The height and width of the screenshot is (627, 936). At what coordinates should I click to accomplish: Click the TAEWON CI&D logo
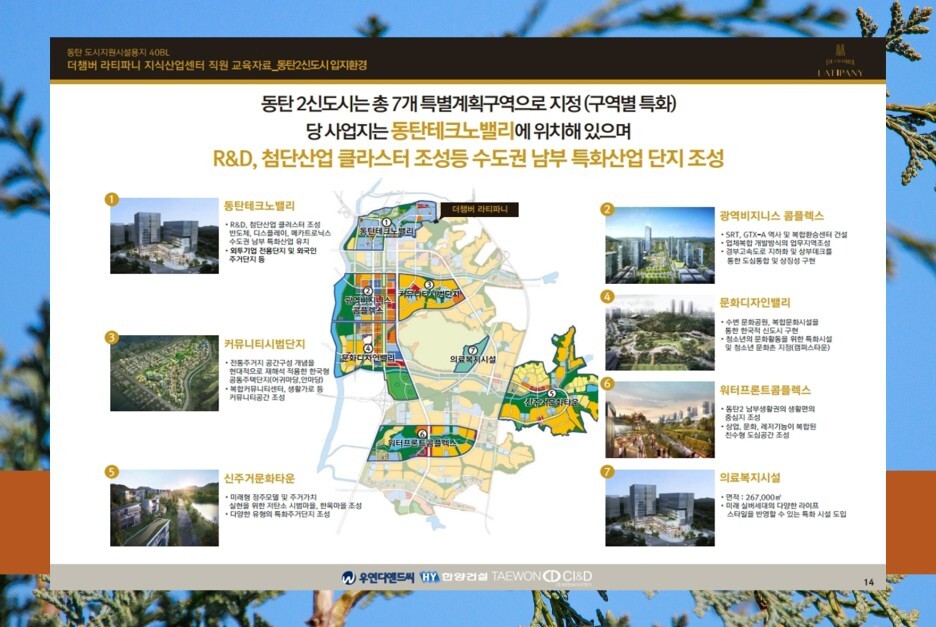pyautogui.click(x=542, y=576)
